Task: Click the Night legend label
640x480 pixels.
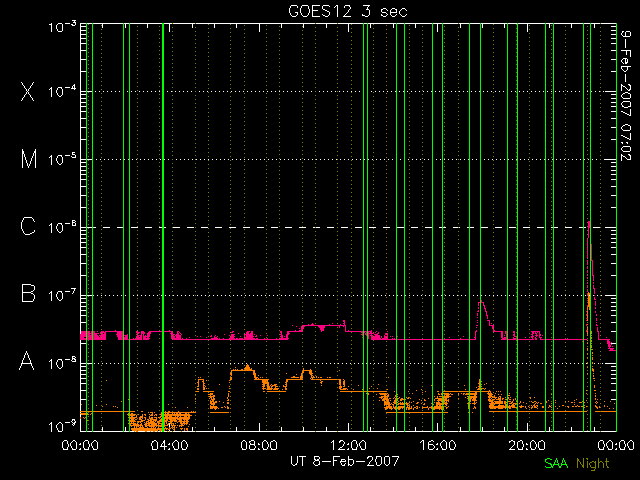Action: [x=593, y=464]
